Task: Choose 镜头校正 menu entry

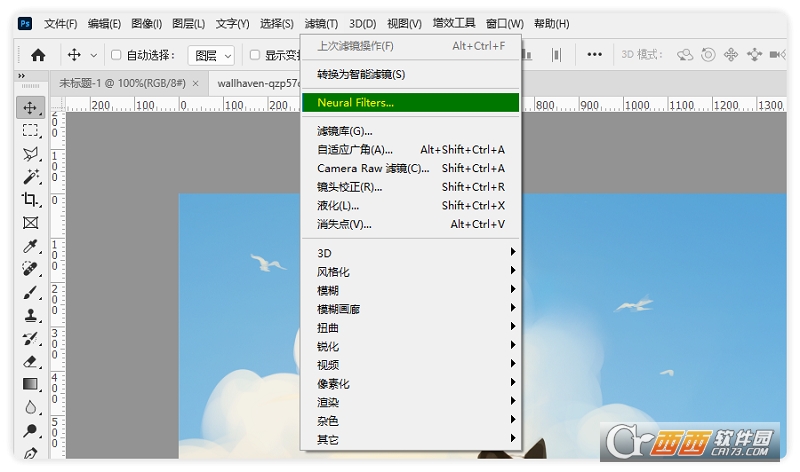Action: (x=411, y=187)
